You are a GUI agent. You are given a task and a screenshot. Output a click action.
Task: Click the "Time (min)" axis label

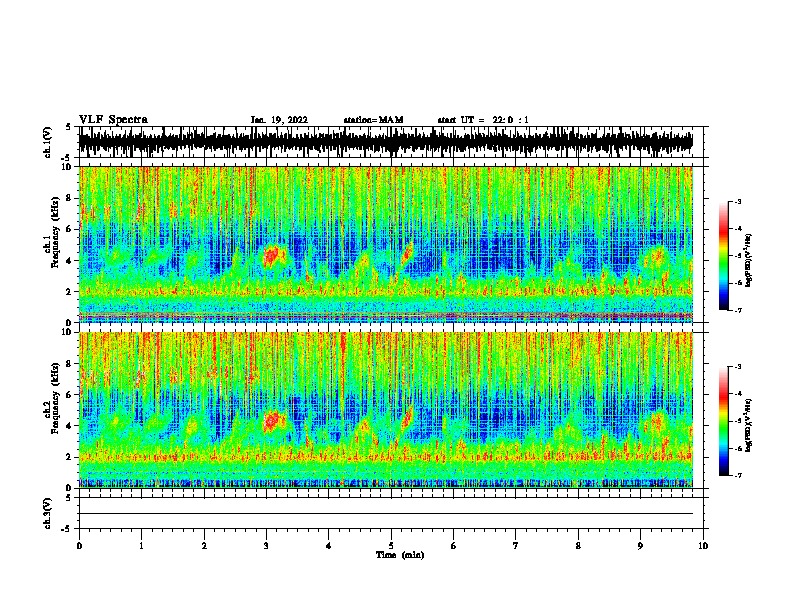point(400,555)
